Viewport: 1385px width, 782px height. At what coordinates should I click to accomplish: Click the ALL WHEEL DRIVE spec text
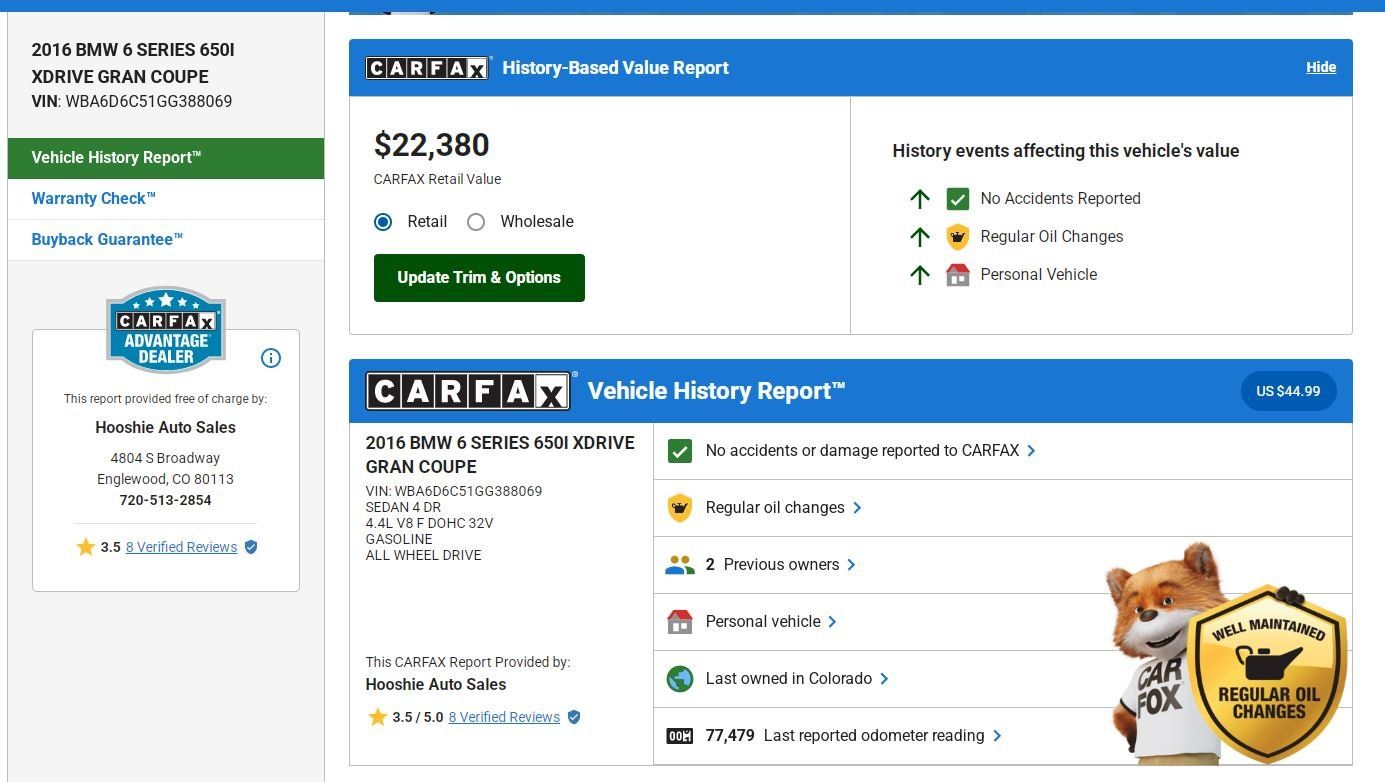point(423,555)
